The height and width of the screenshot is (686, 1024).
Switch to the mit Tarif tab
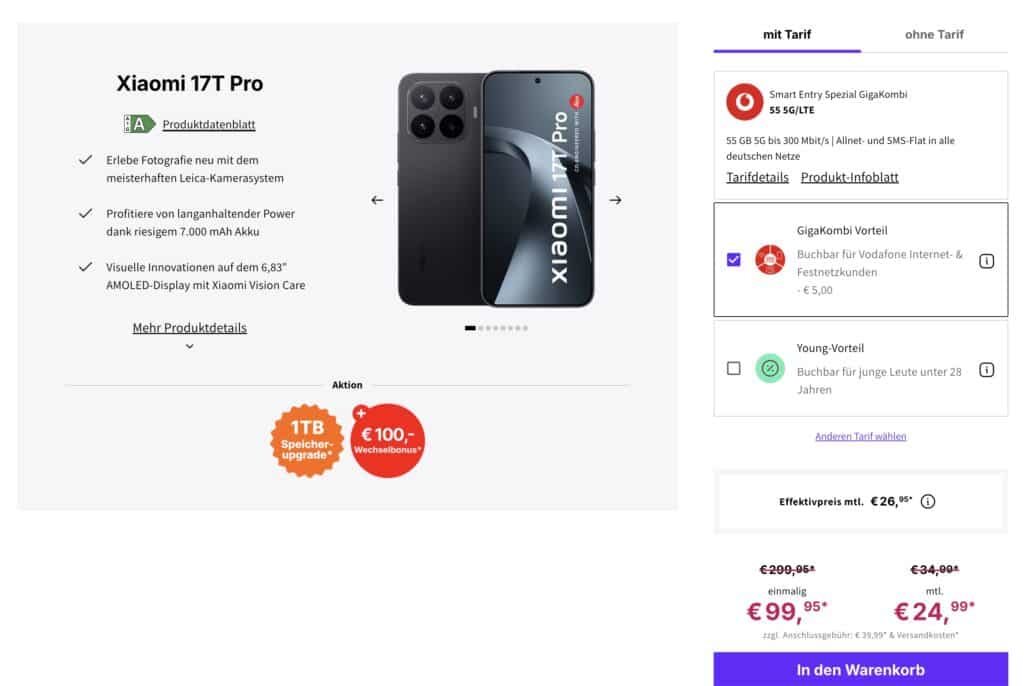click(787, 35)
